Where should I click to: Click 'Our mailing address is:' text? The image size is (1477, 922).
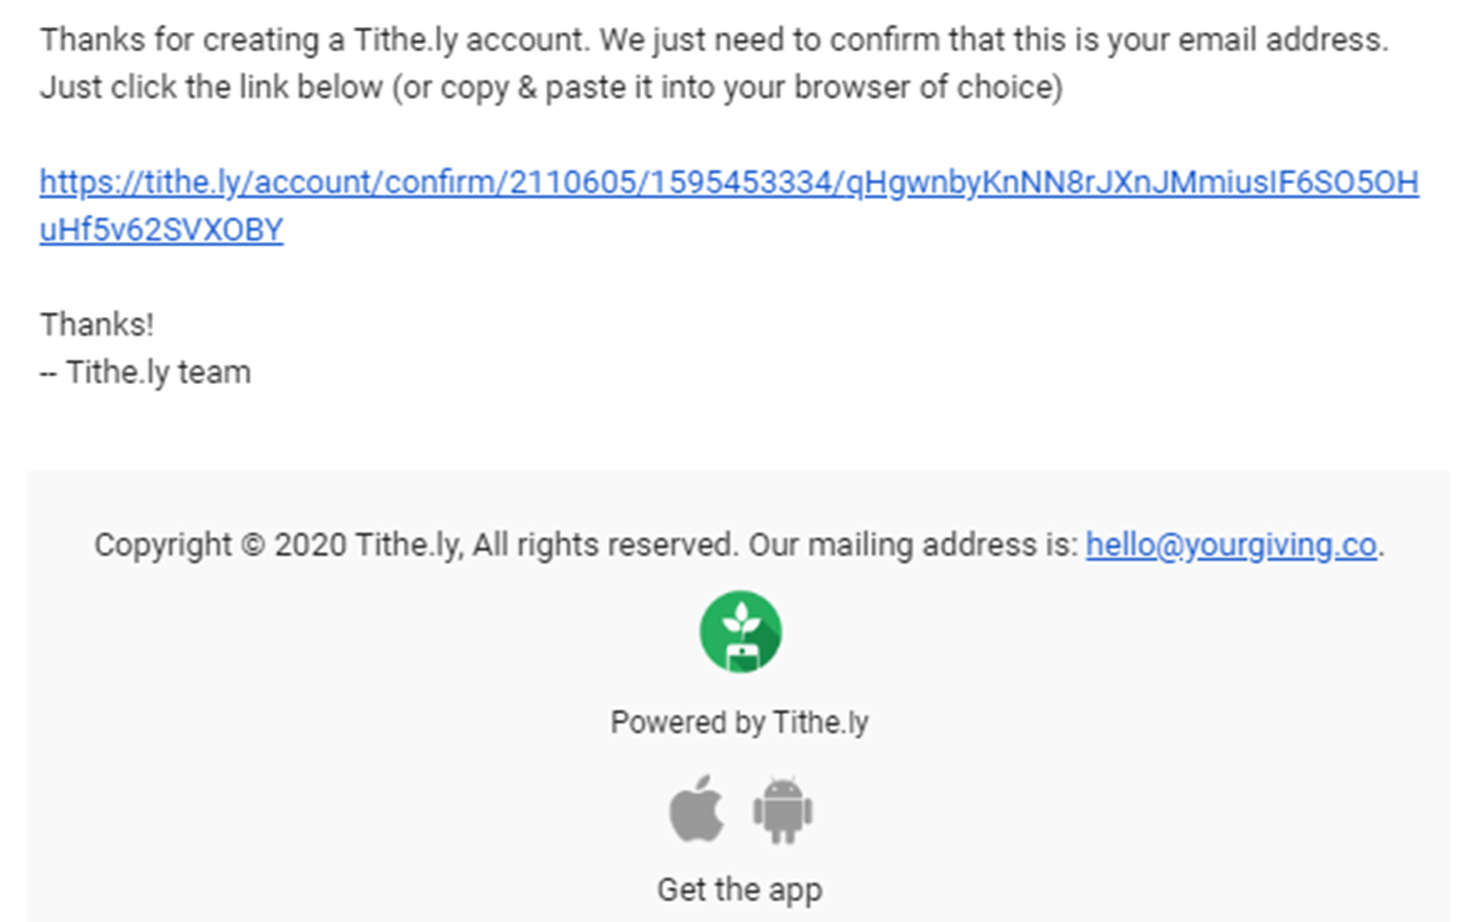click(913, 545)
